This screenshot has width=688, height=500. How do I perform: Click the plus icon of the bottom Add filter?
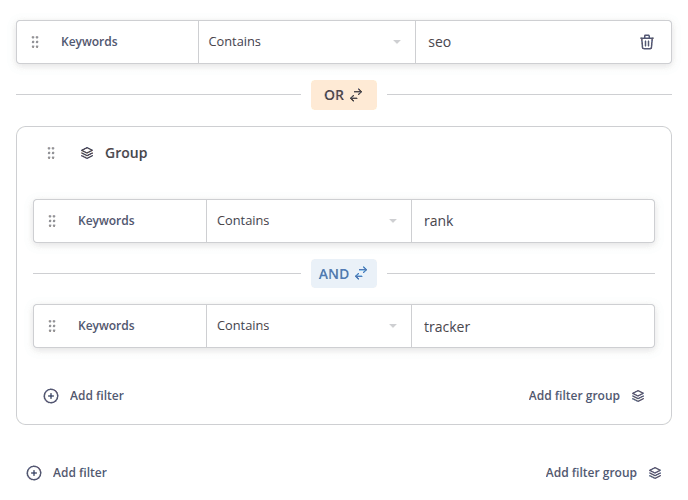tap(34, 473)
